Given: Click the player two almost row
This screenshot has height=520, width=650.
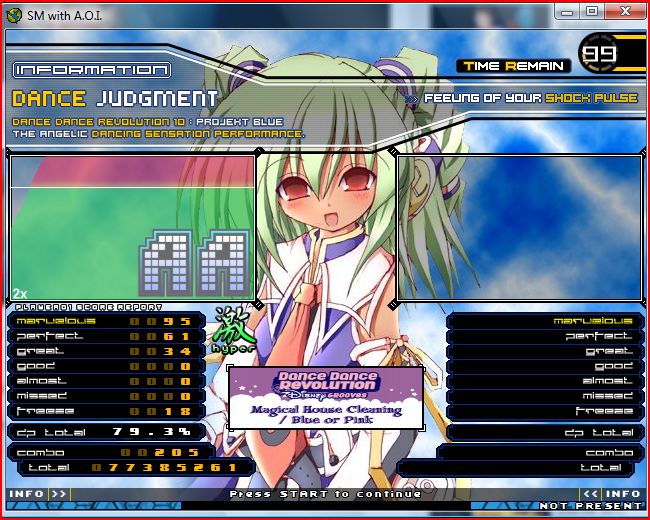Looking at the screenshot, I should click(x=545, y=381).
